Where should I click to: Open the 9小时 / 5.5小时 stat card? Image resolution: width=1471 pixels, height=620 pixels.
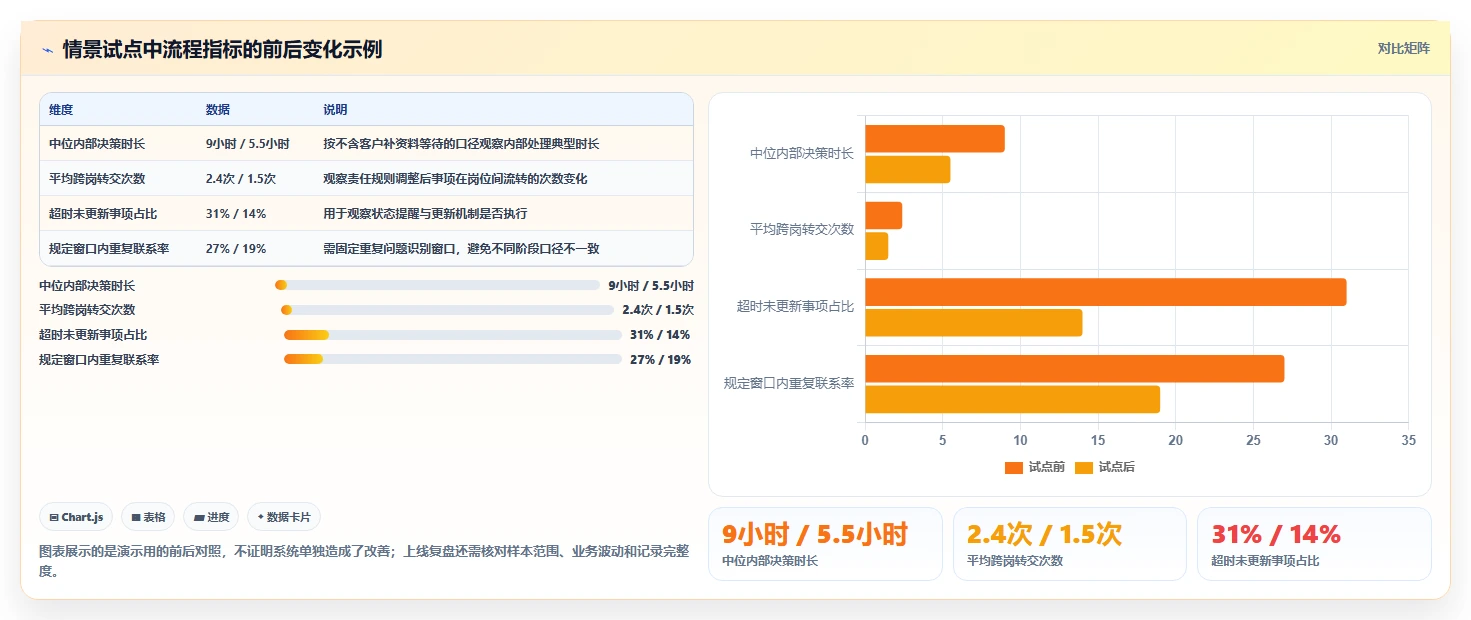pos(825,544)
